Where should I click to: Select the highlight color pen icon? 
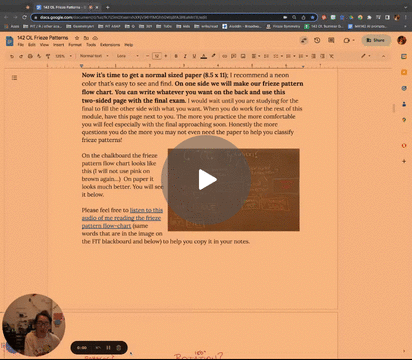tap(213, 56)
